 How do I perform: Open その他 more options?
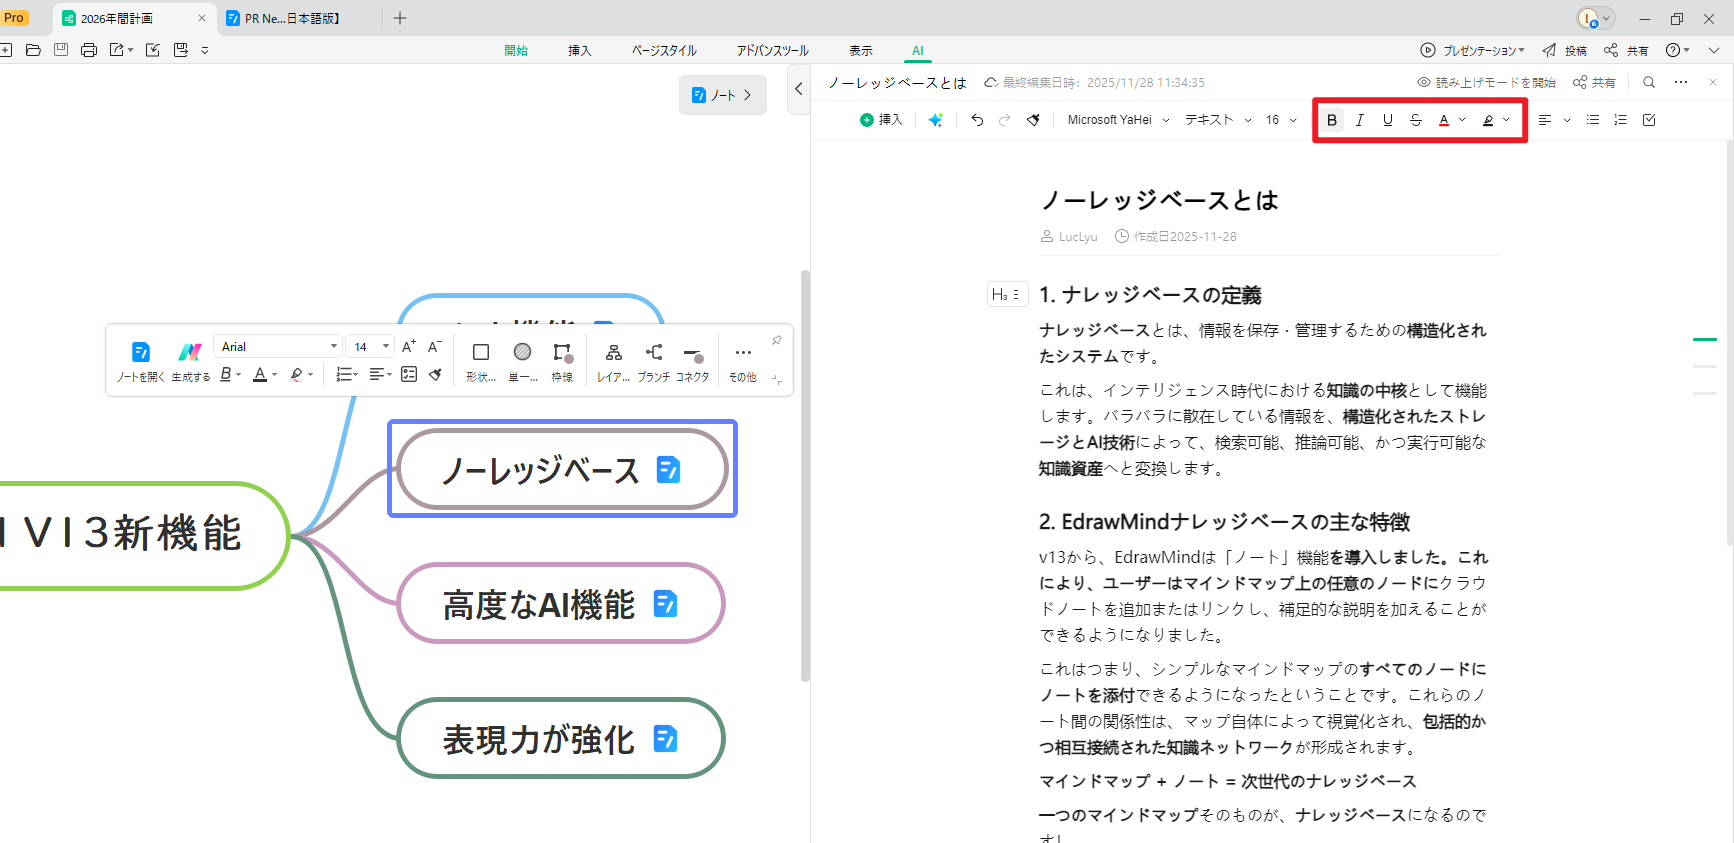point(743,362)
